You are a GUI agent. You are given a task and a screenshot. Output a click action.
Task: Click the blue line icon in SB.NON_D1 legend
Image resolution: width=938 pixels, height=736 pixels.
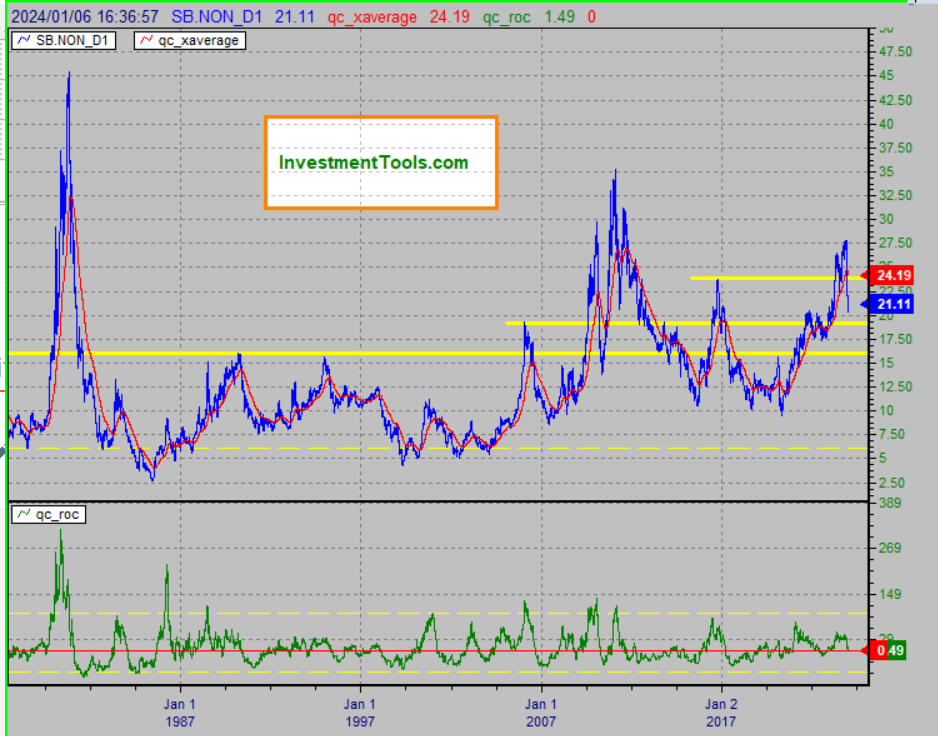25,40
